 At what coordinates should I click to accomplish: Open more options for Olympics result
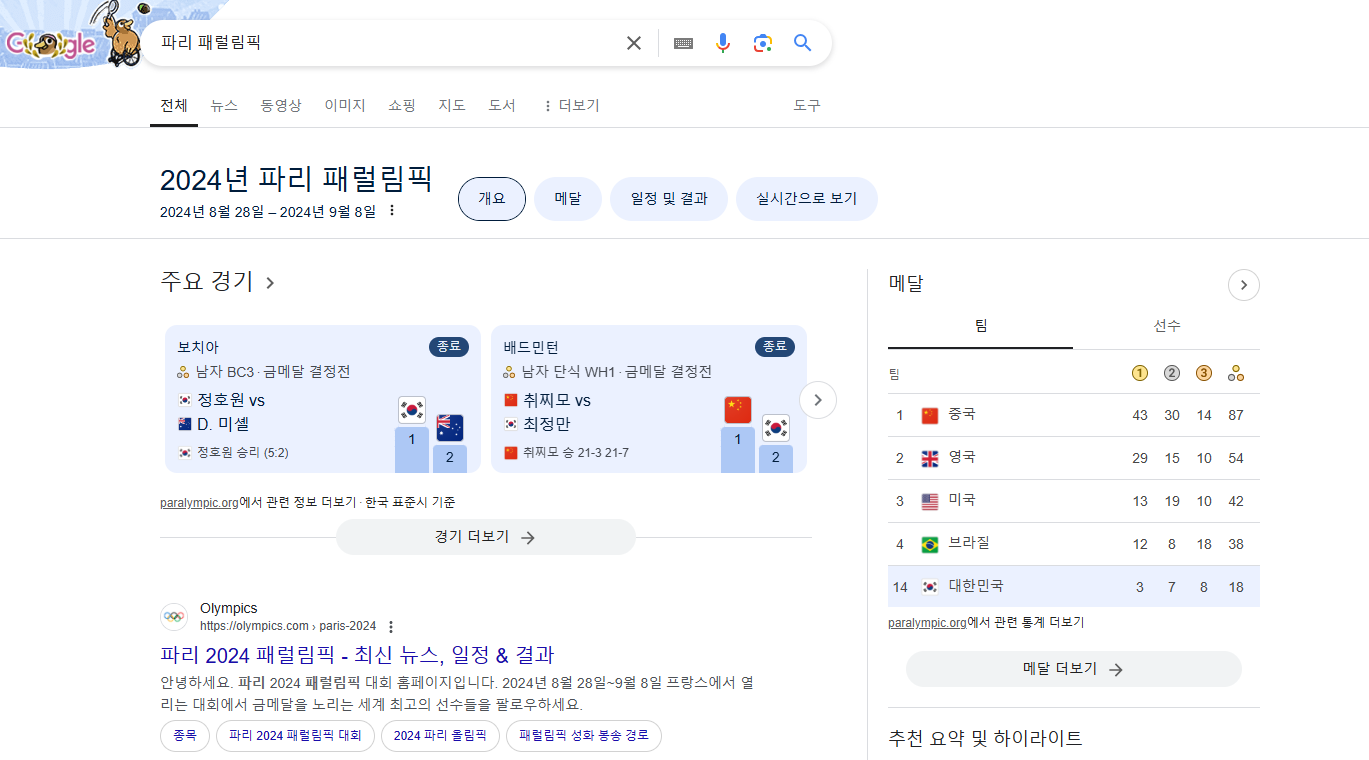click(391, 627)
